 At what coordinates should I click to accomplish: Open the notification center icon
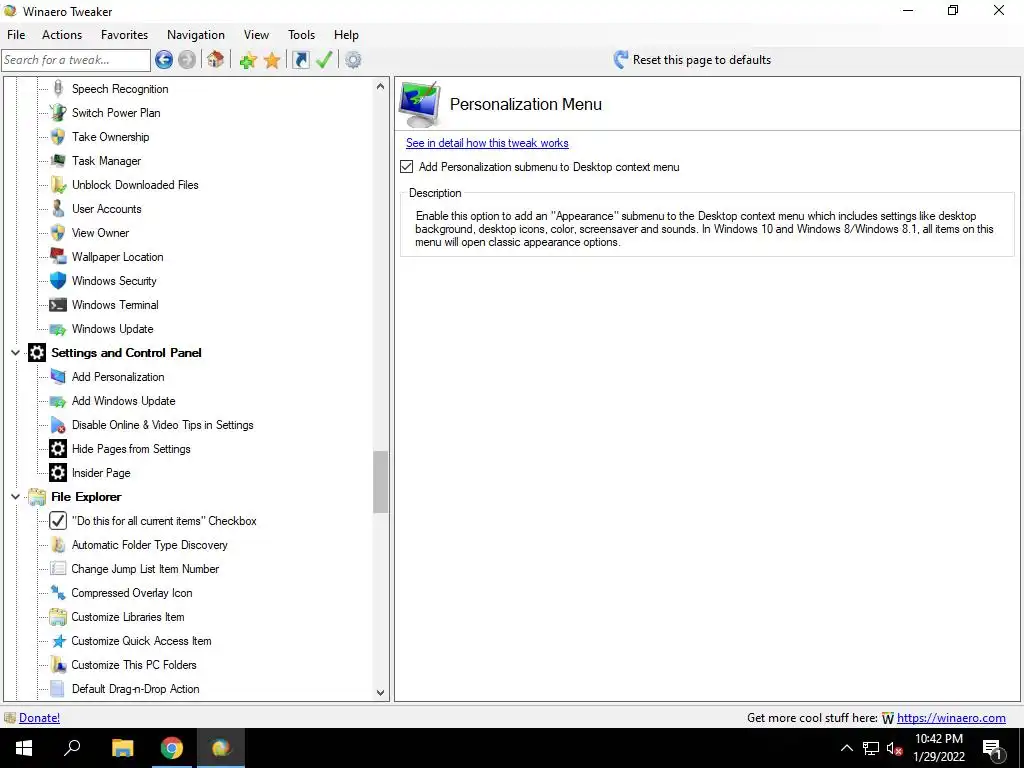(x=991, y=748)
